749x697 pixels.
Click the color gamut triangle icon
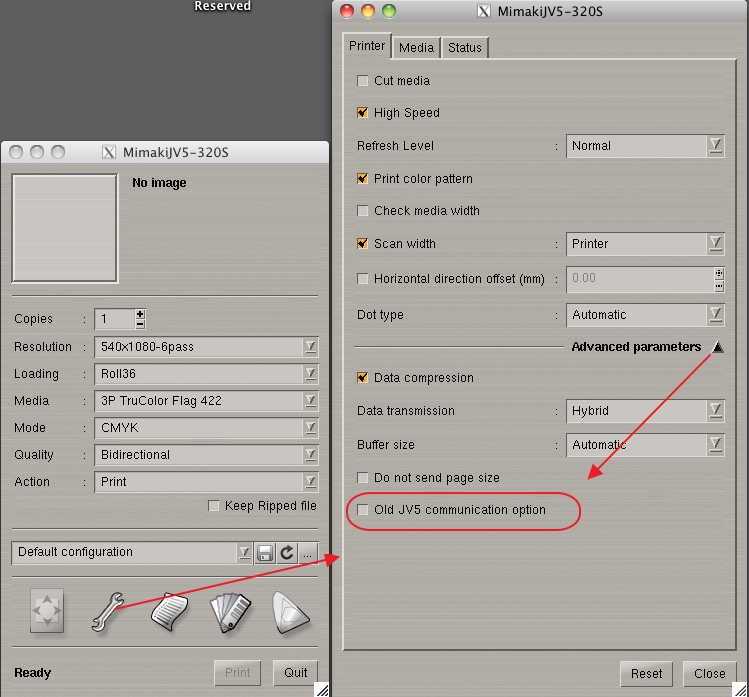(x=291, y=612)
